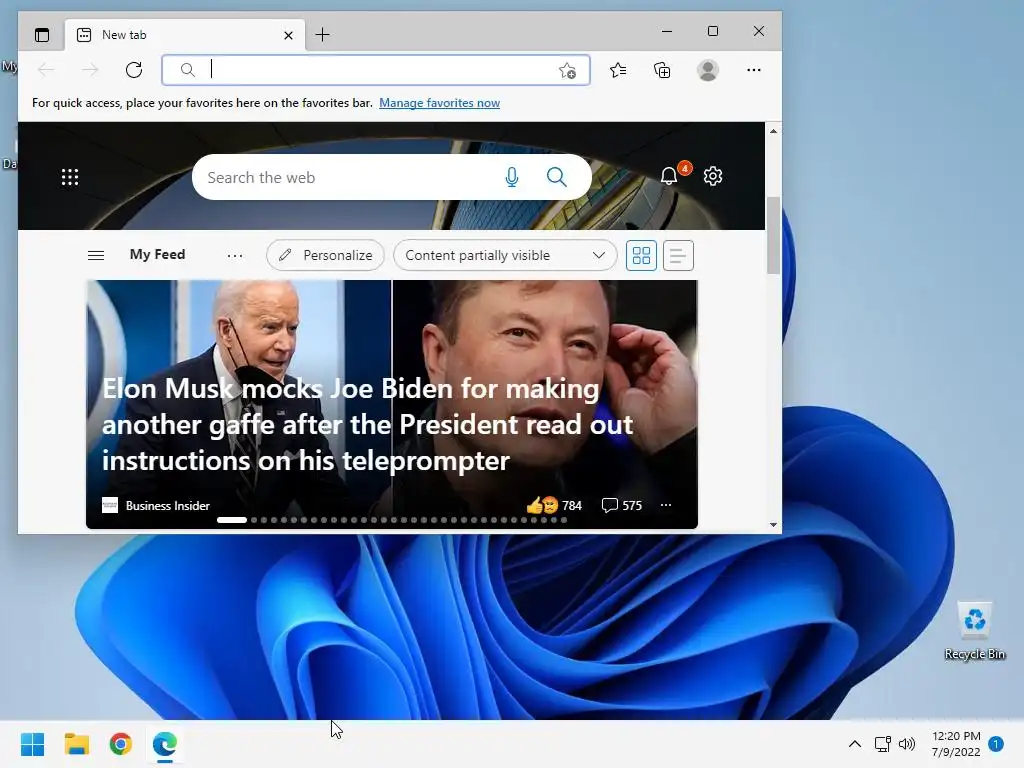Click the browser forward arrow
Viewport: 1024px width, 768px height.
coord(90,70)
